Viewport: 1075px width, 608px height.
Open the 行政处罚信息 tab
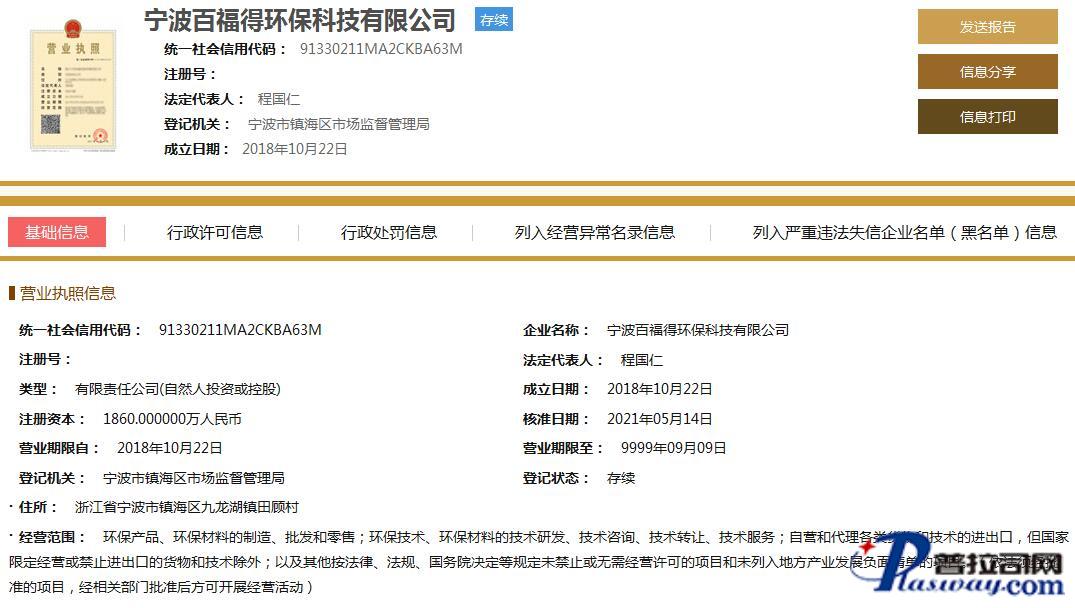(389, 232)
